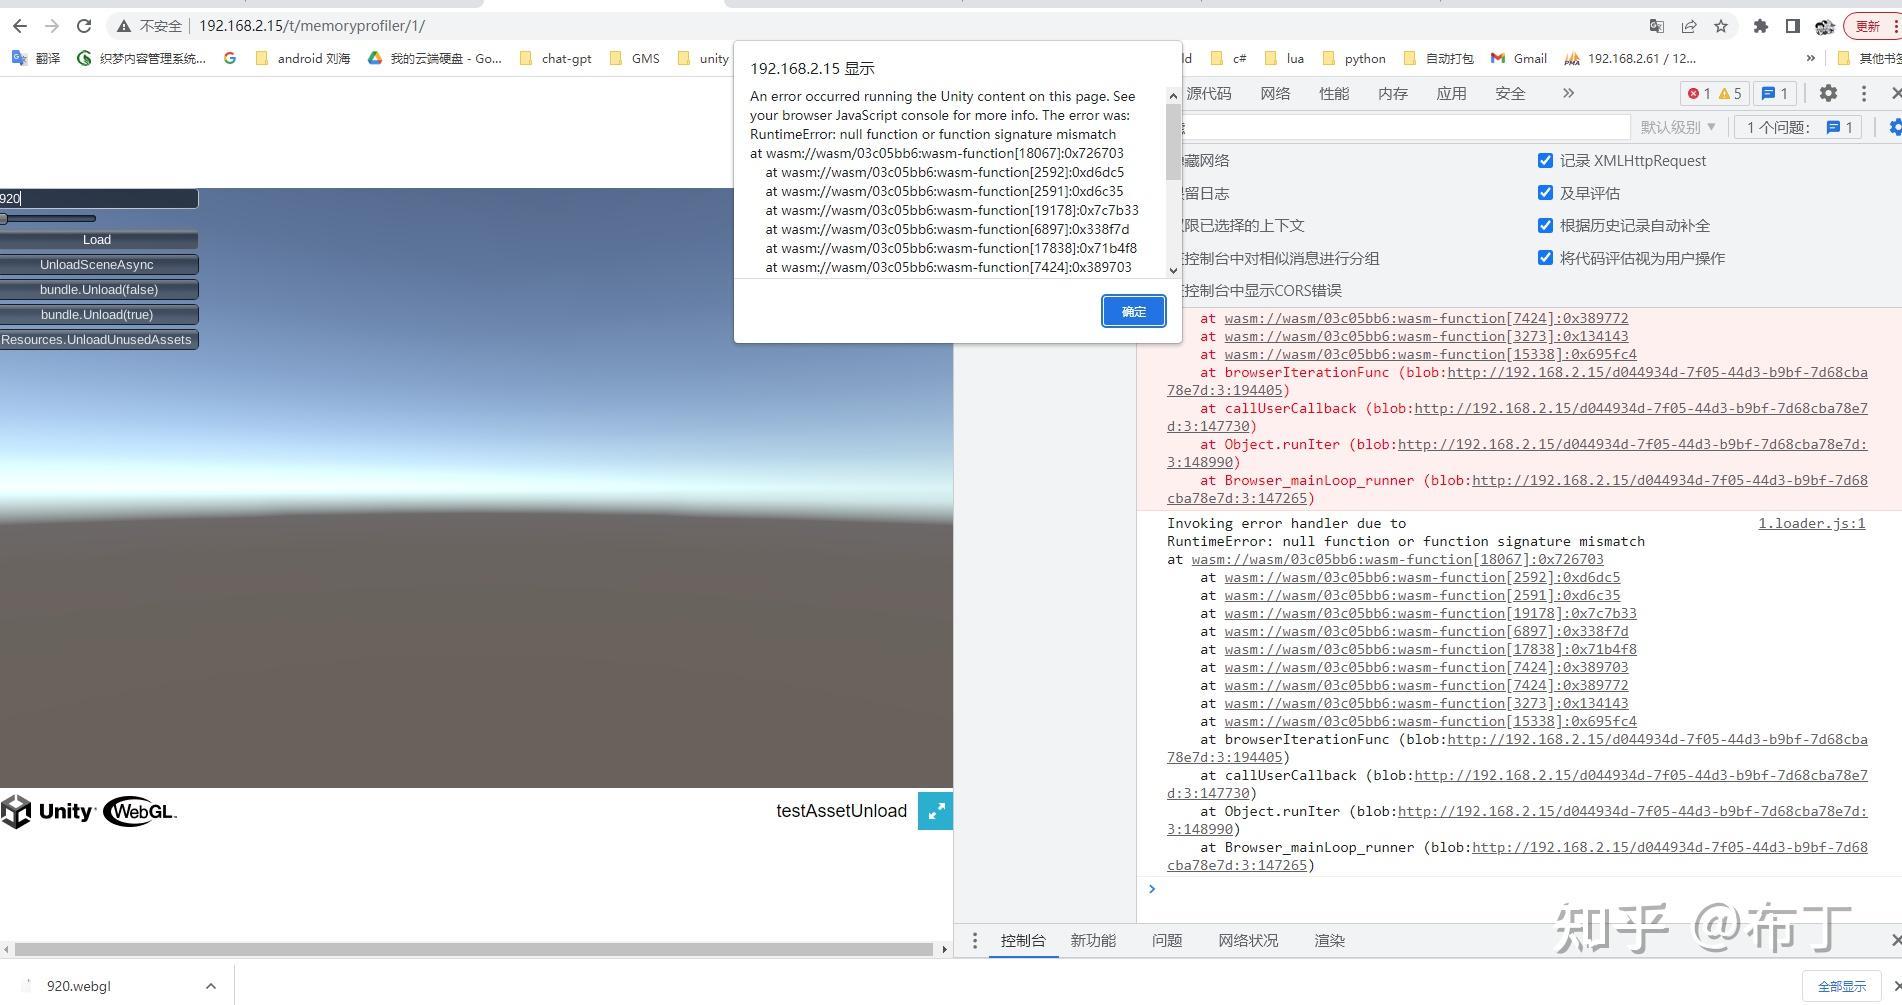Open the 渲染 drawer tab

(1330, 941)
